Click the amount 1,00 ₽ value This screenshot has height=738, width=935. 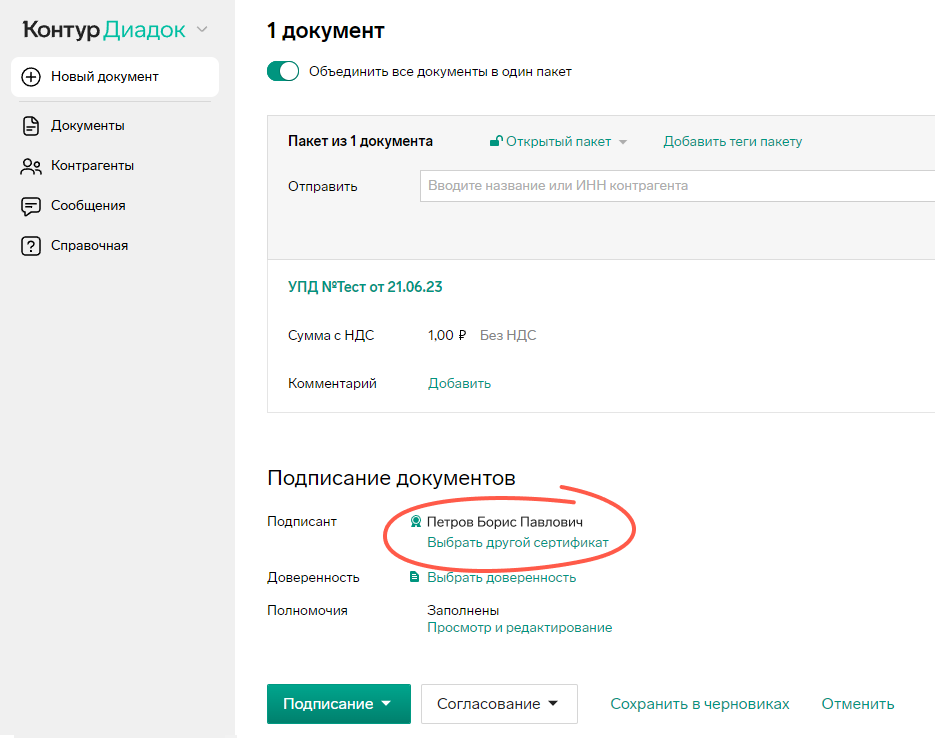447,336
